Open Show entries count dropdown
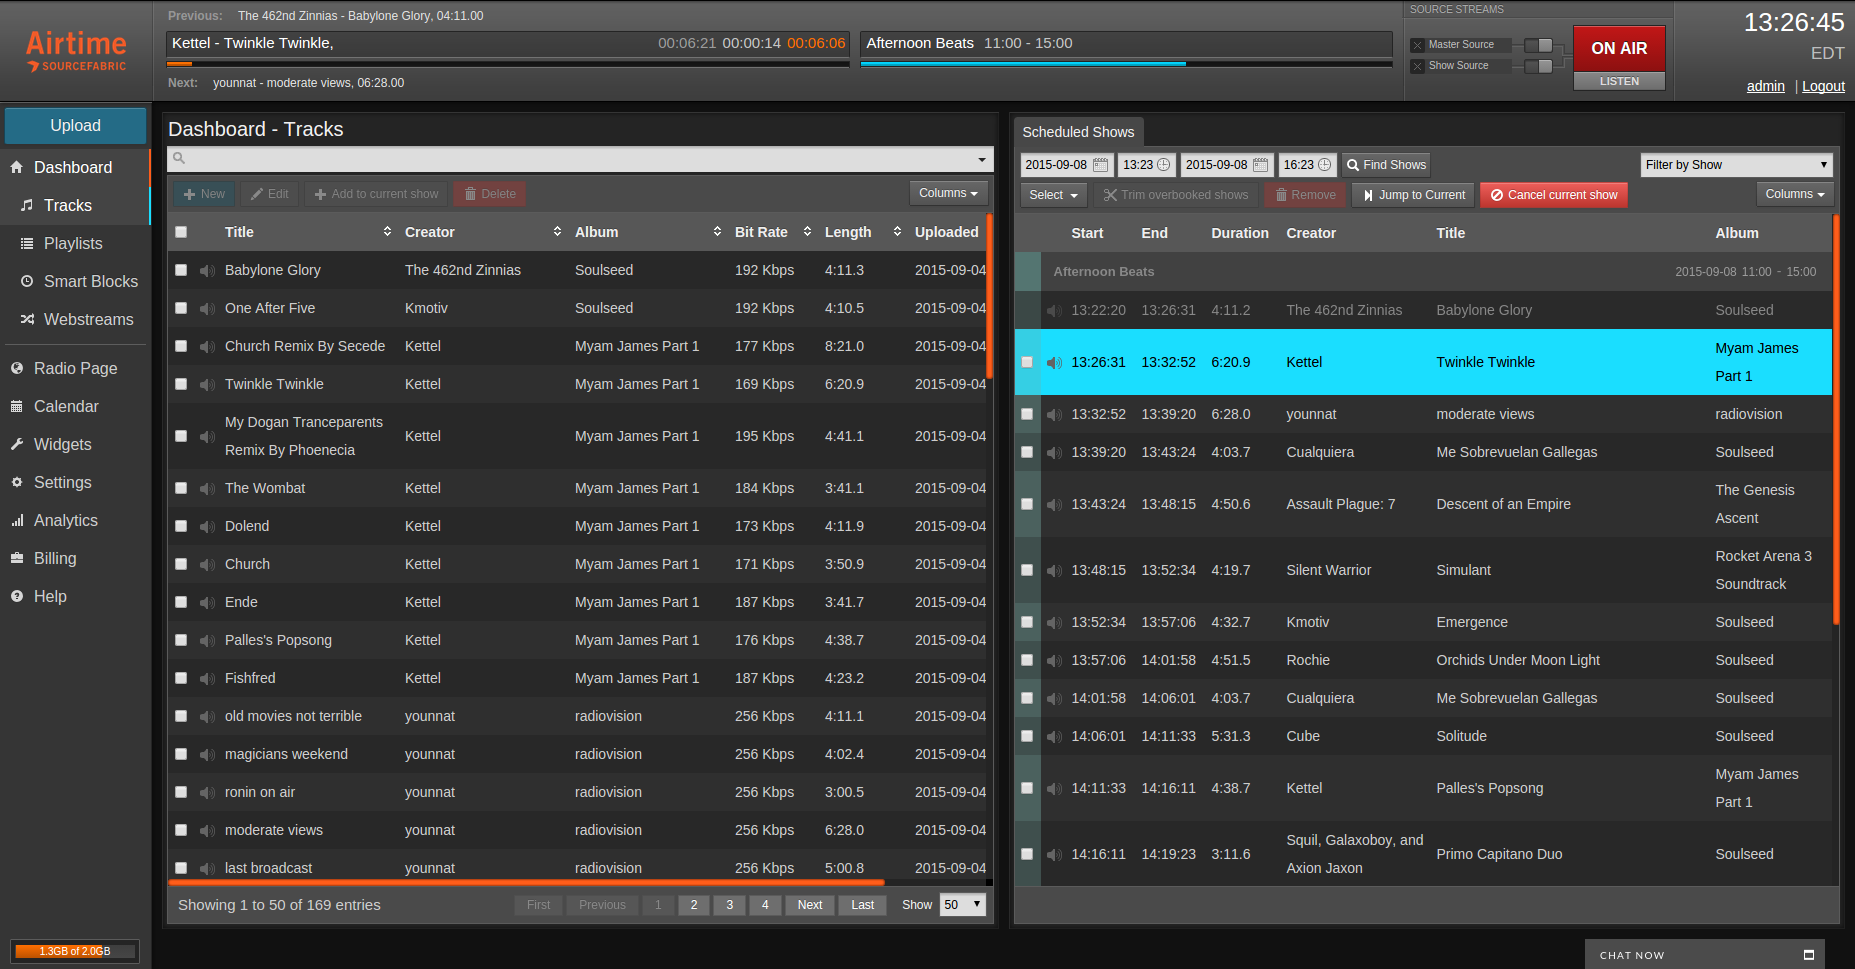The image size is (1855, 969). pyautogui.click(x=962, y=905)
